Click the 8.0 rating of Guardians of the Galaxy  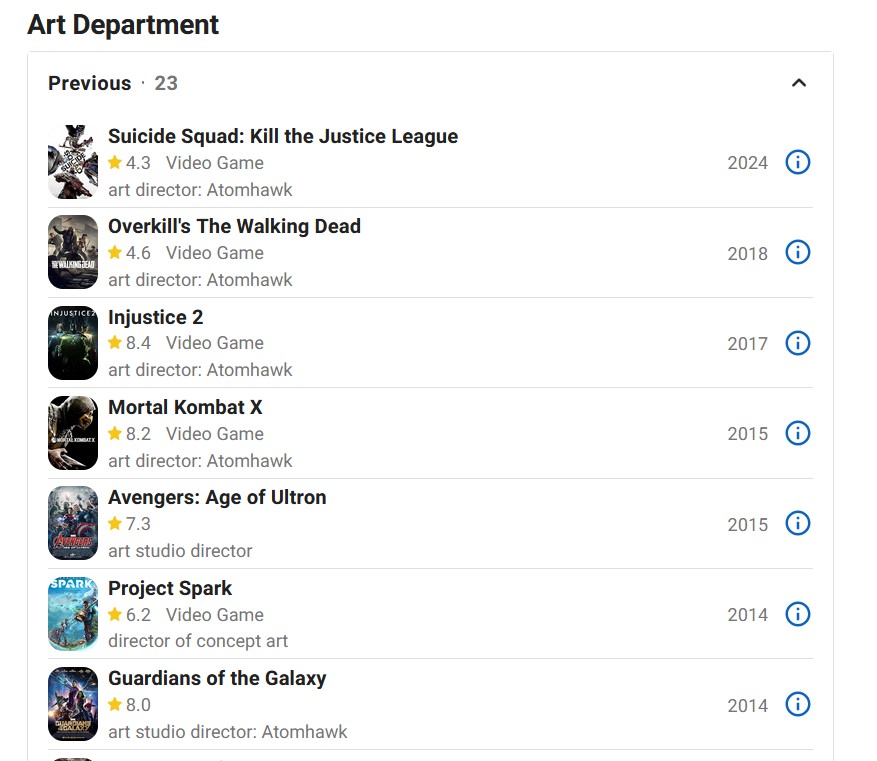pyautogui.click(x=129, y=705)
